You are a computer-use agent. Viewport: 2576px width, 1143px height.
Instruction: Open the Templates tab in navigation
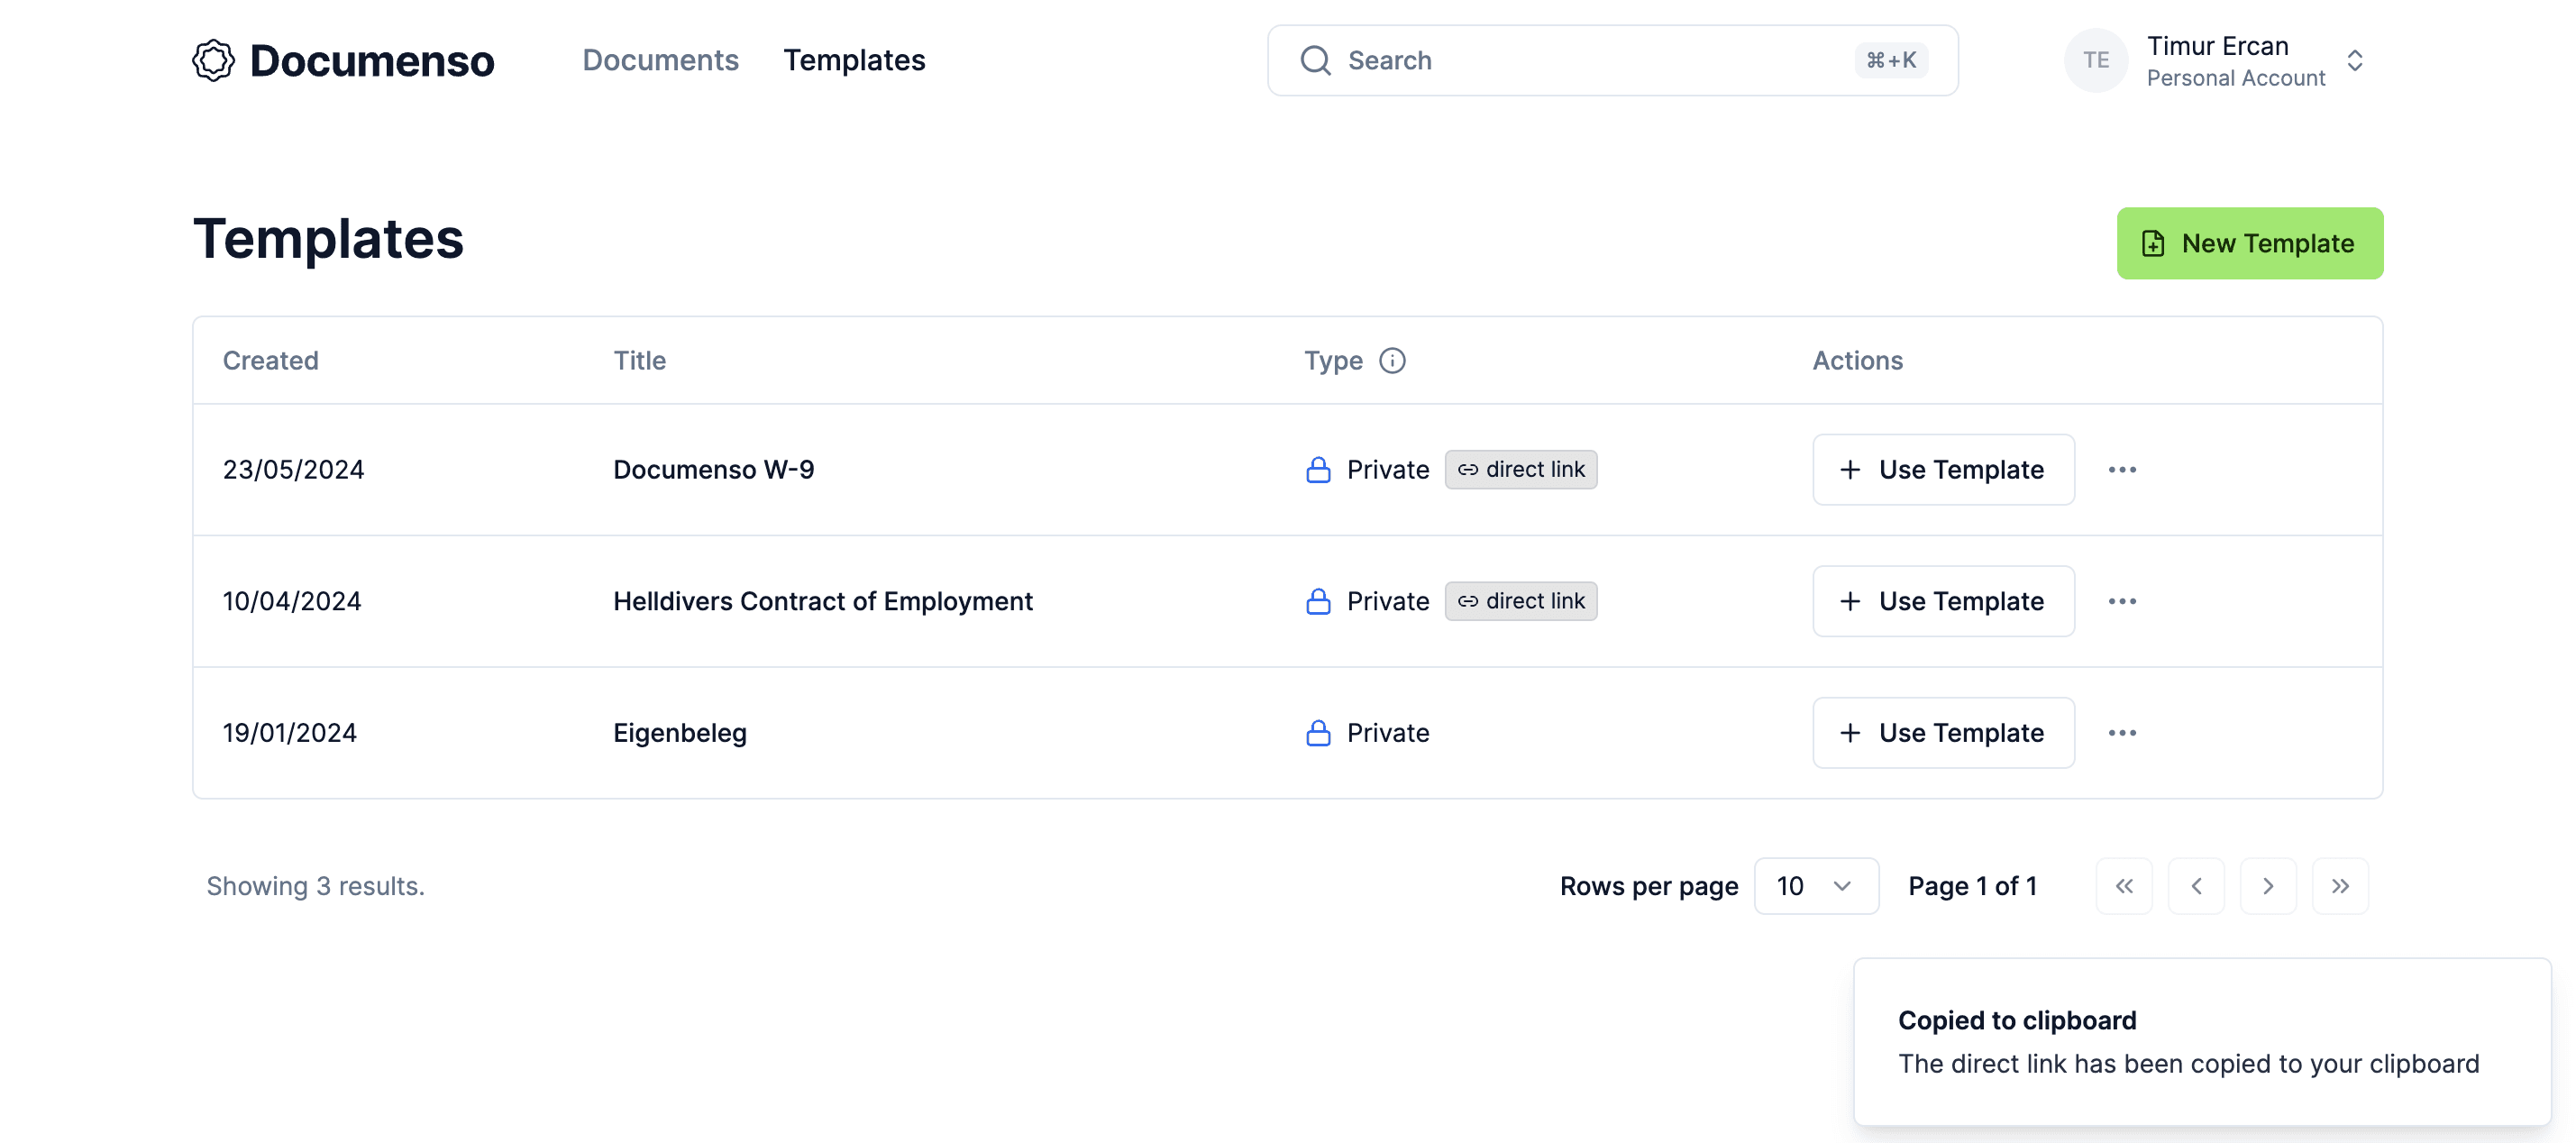pyautogui.click(x=853, y=59)
